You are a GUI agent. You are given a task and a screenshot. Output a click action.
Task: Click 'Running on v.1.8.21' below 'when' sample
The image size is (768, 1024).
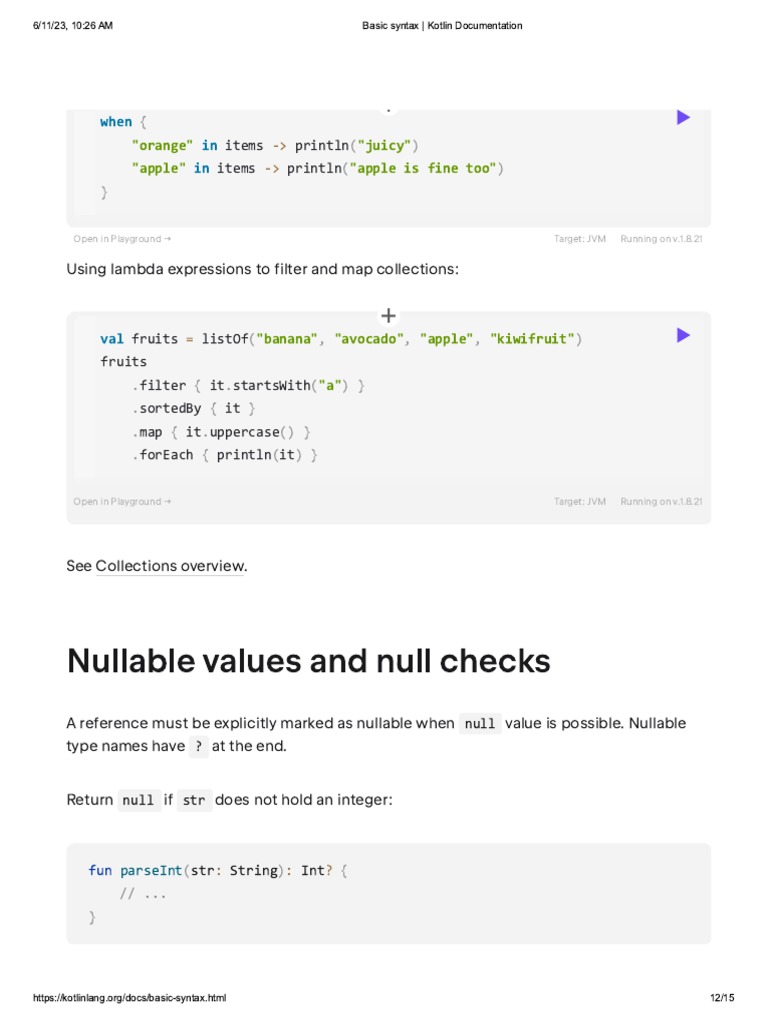point(661,239)
